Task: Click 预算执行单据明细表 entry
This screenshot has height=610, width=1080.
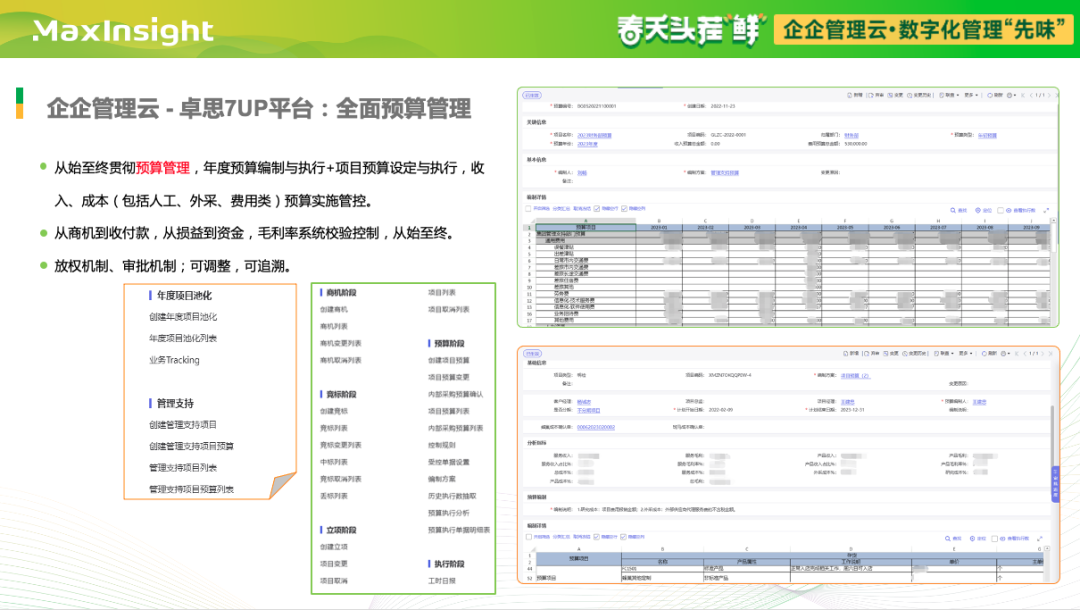Action: 459,530
